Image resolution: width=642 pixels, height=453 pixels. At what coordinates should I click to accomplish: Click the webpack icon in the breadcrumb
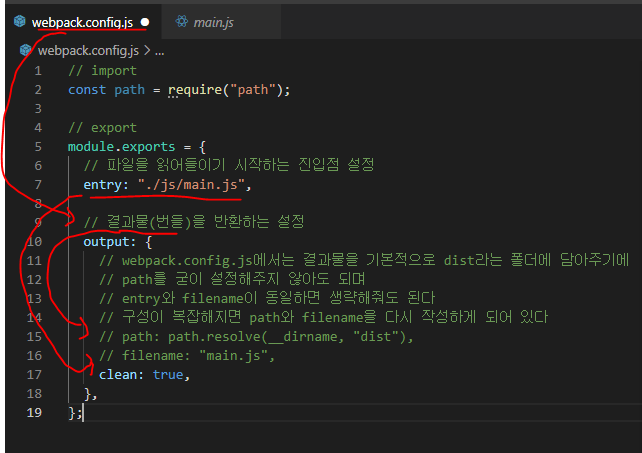click(25, 50)
